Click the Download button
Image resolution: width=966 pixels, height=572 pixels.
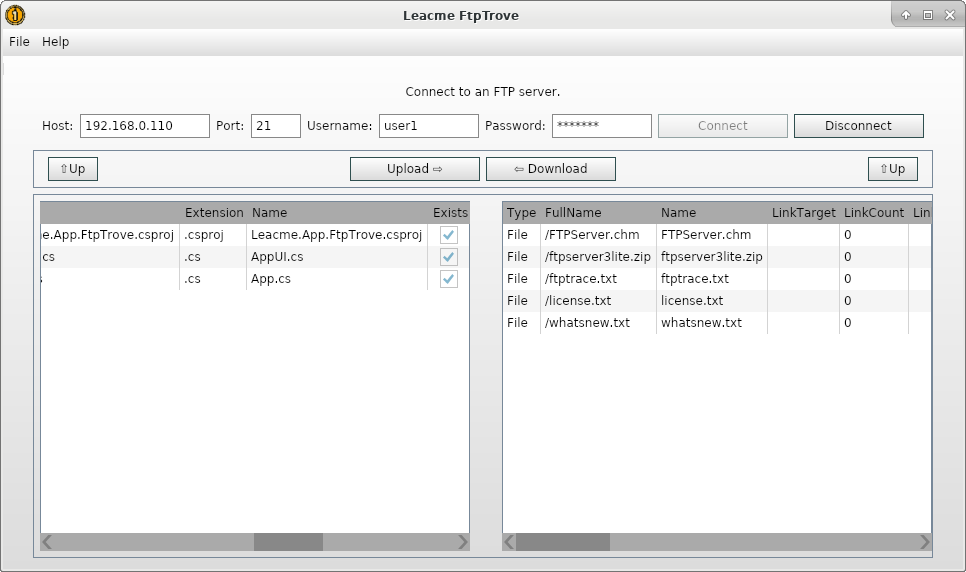[550, 169]
